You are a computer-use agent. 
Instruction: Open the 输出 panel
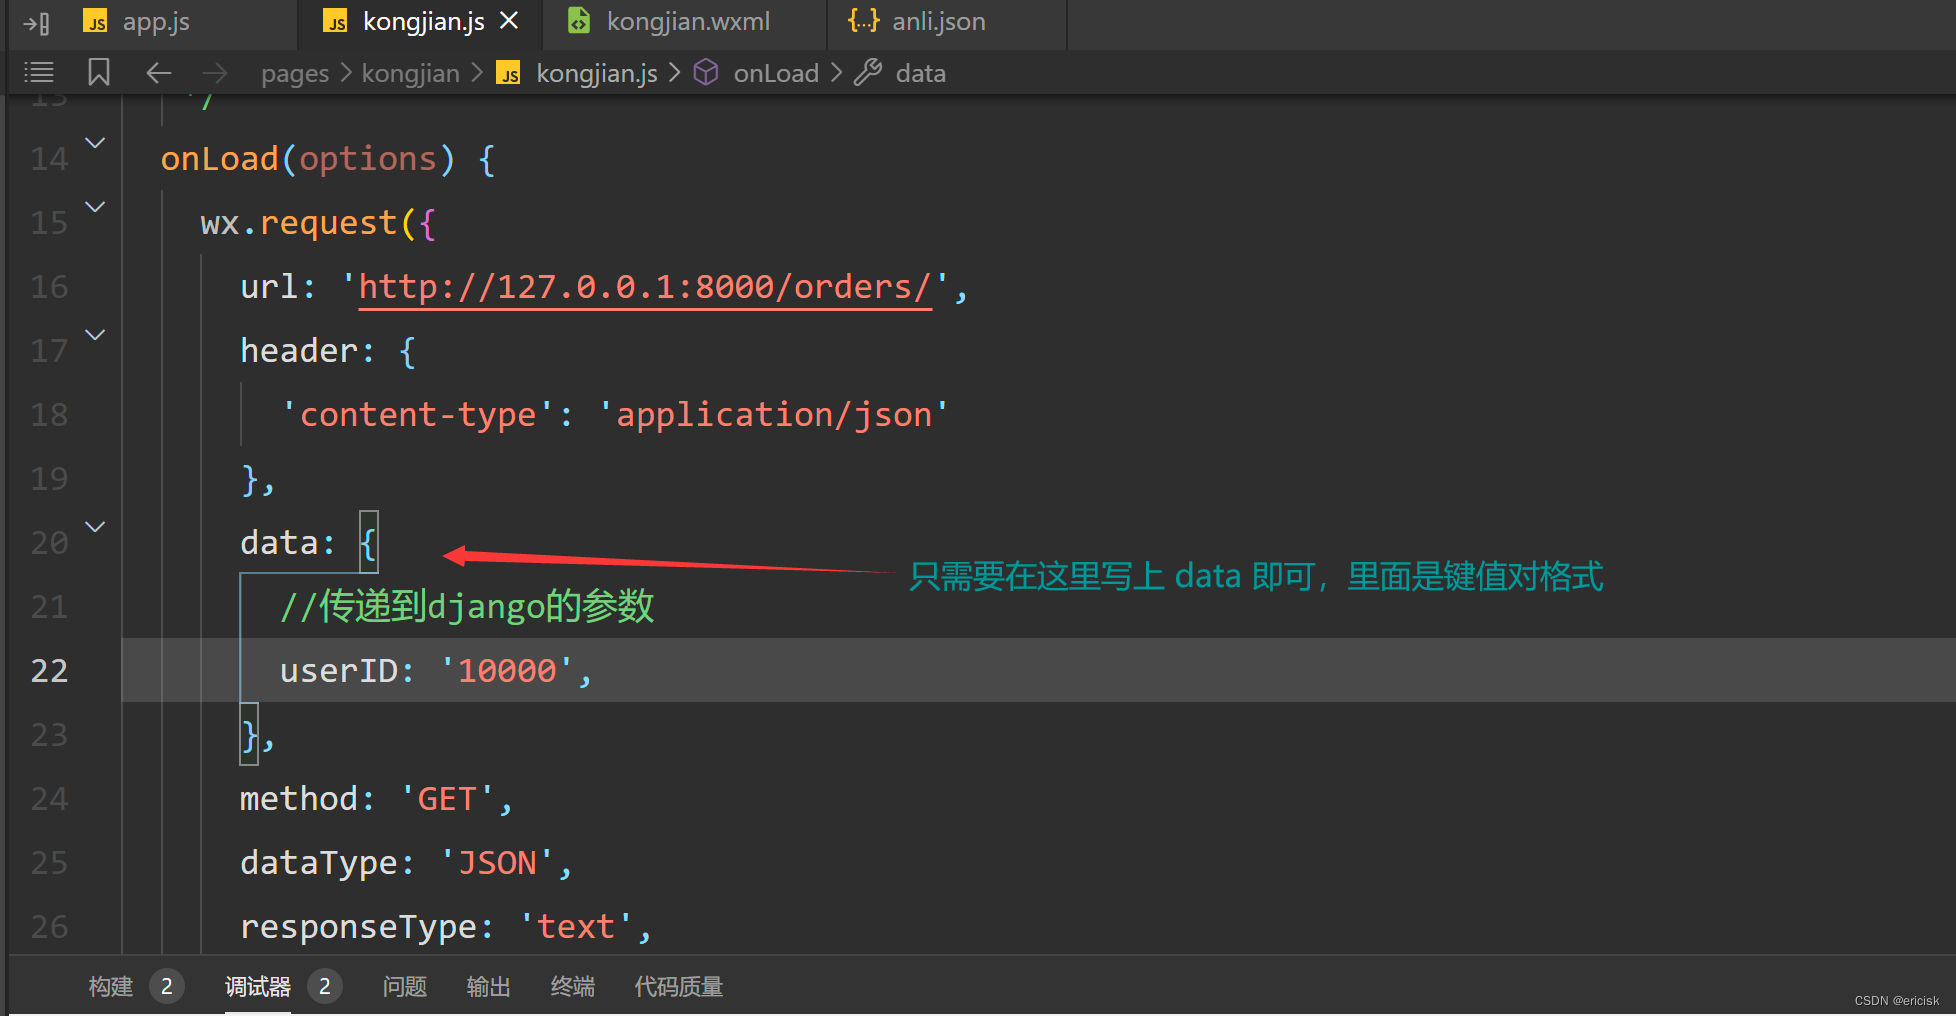(x=488, y=986)
